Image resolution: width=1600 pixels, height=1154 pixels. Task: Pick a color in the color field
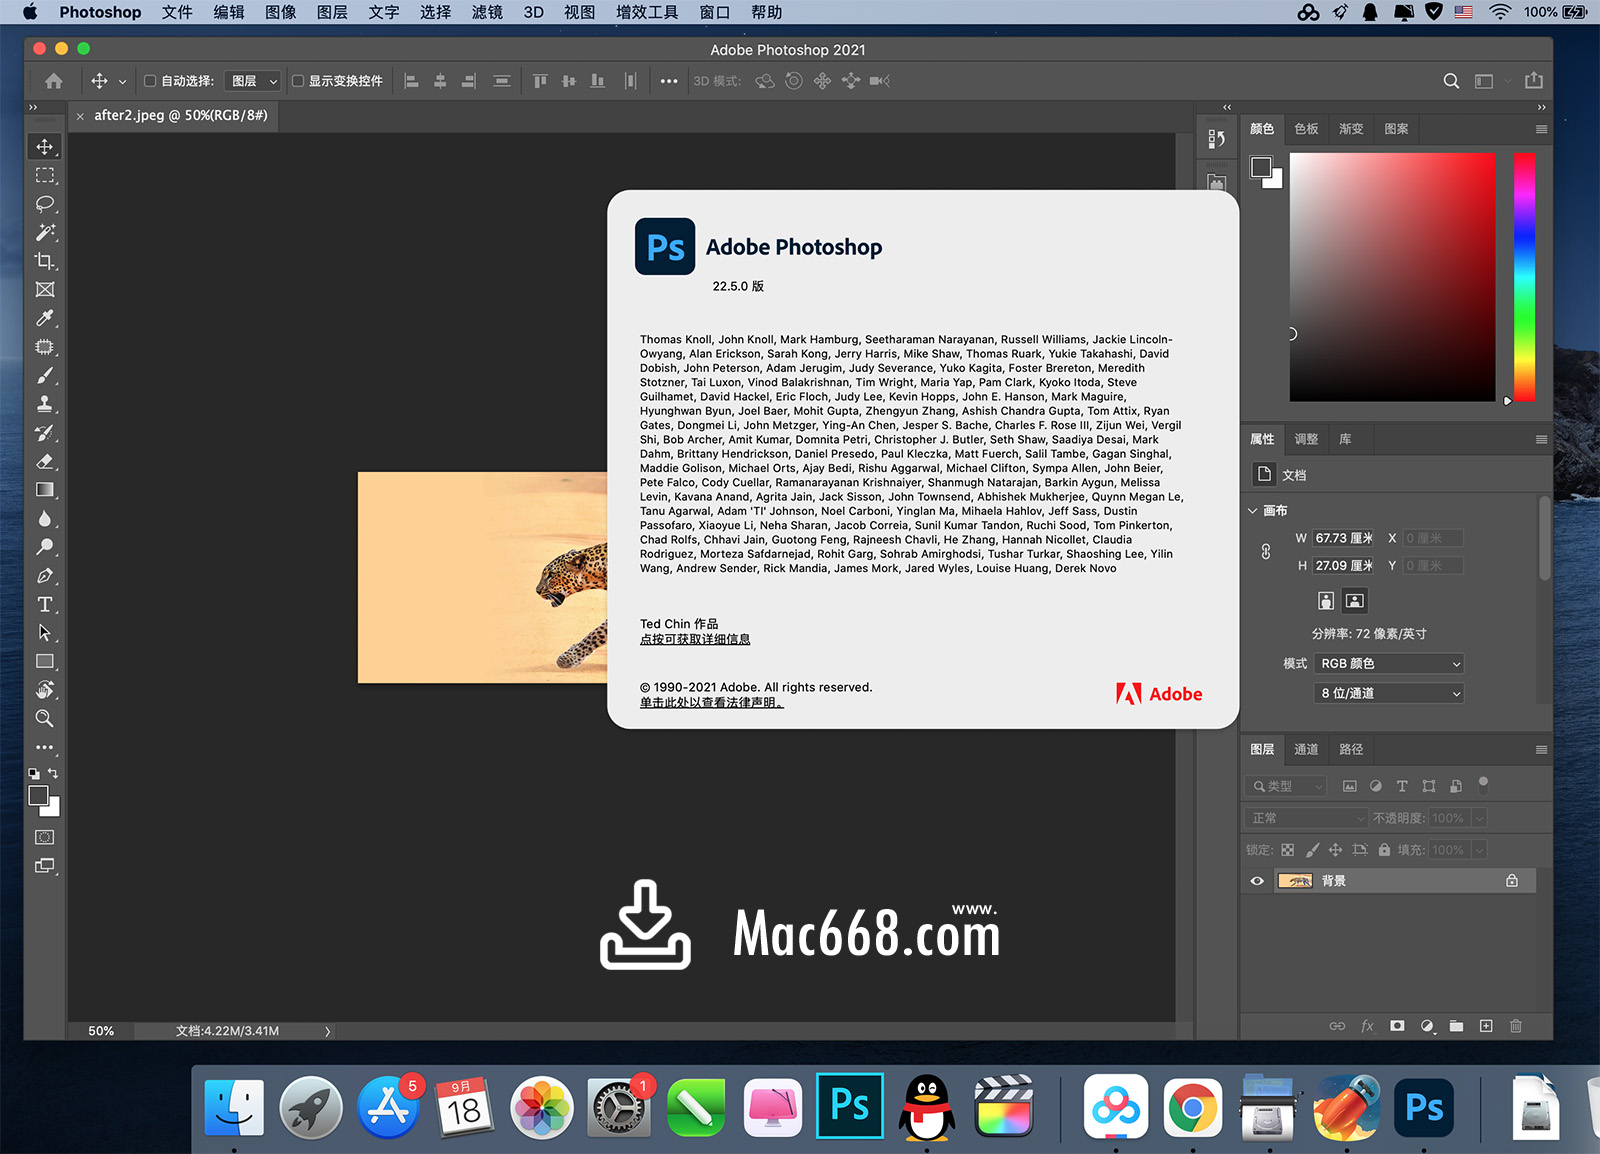tap(1392, 277)
